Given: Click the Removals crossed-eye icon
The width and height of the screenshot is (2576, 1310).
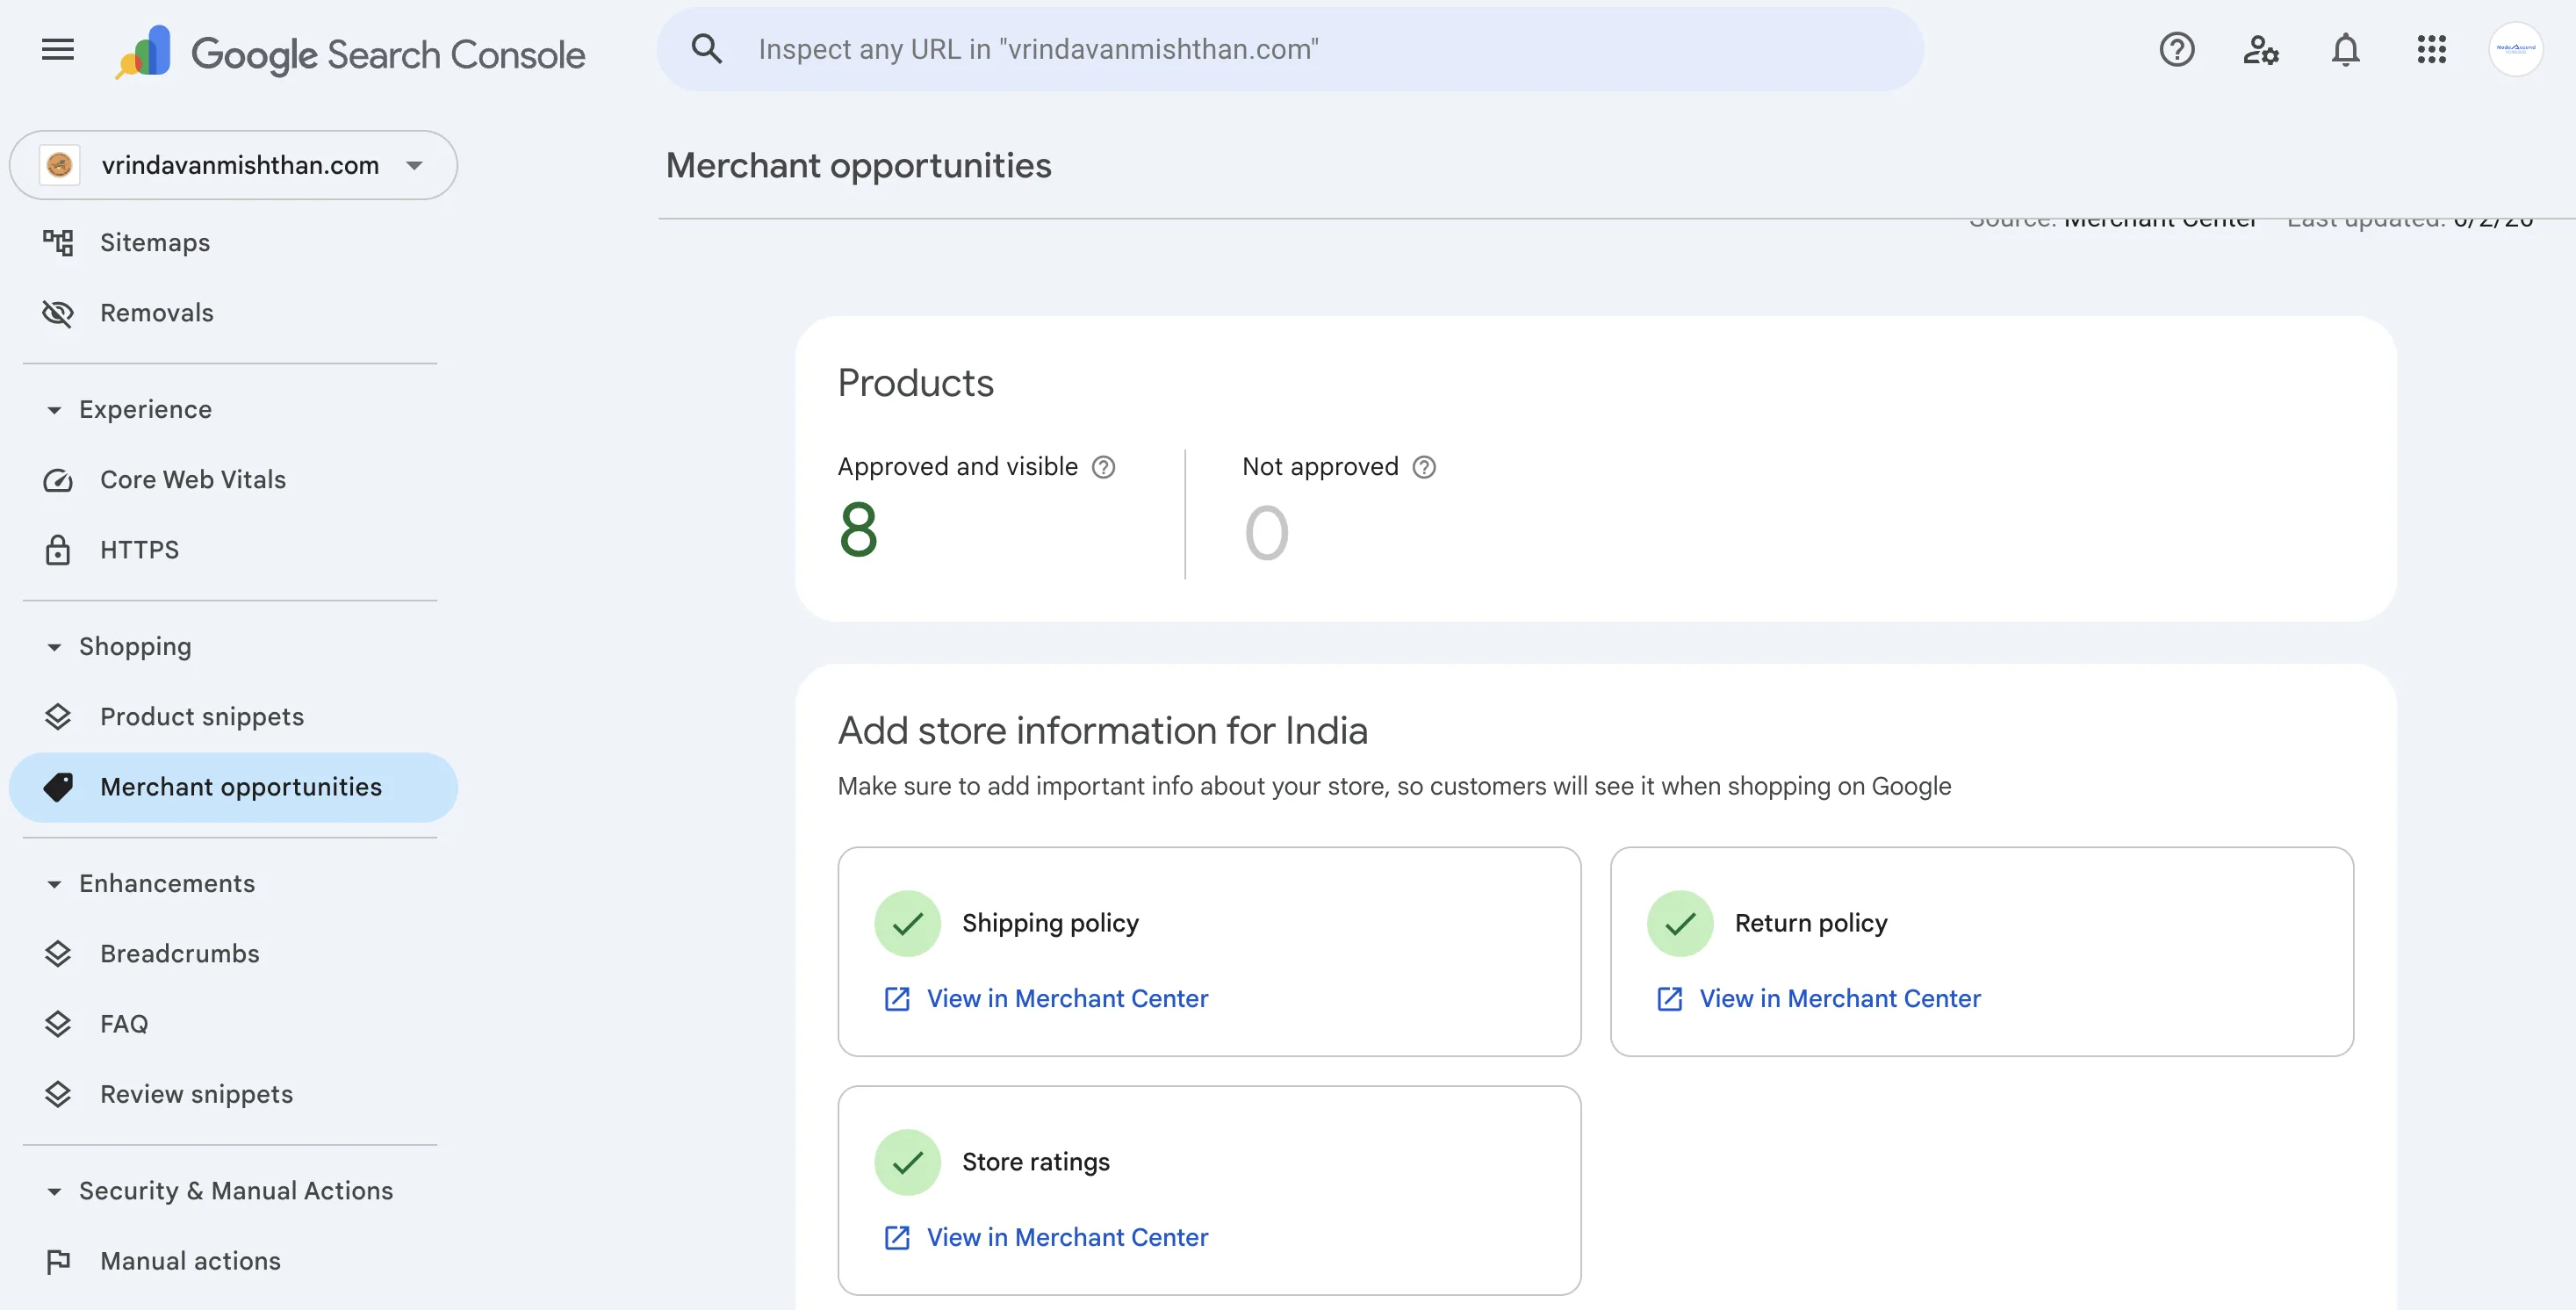Looking at the screenshot, I should [x=58, y=313].
